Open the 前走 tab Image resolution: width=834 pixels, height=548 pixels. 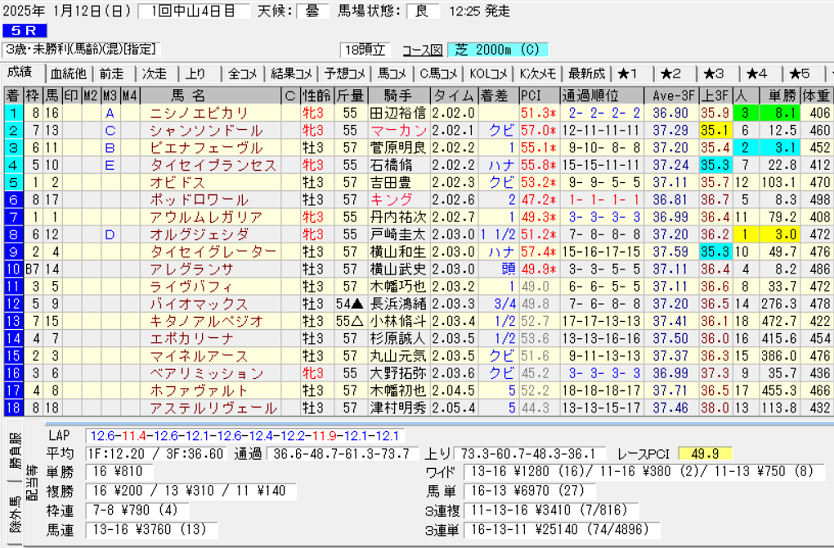[x=112, y=73]
